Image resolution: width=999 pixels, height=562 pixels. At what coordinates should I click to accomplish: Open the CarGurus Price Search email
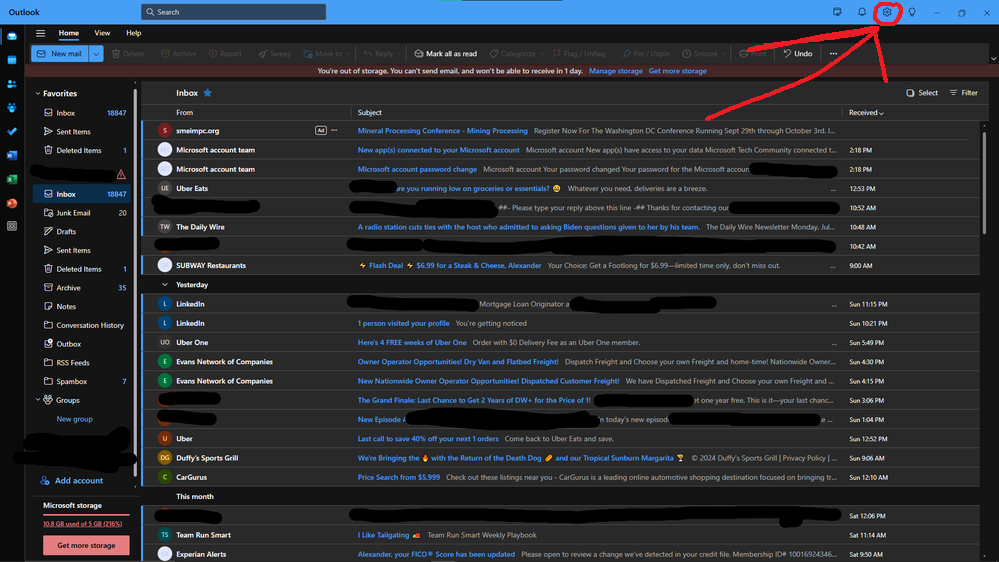tap(561, 477)
